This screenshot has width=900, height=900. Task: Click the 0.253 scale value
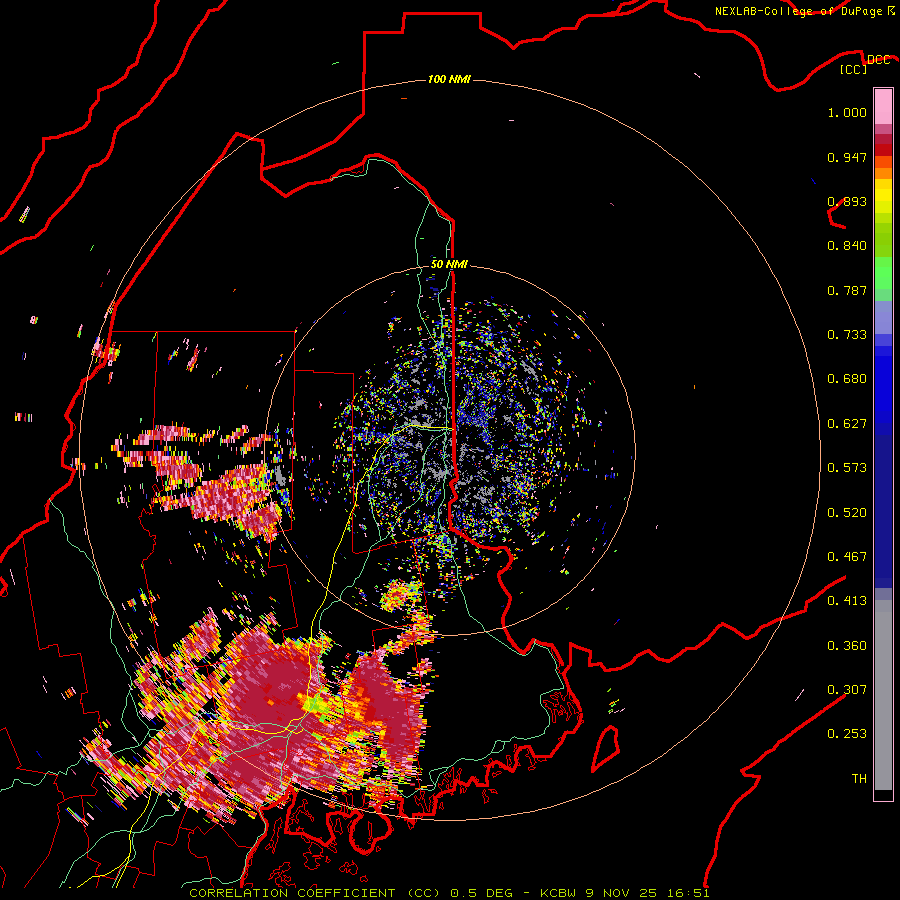click(x=847, y=734)
